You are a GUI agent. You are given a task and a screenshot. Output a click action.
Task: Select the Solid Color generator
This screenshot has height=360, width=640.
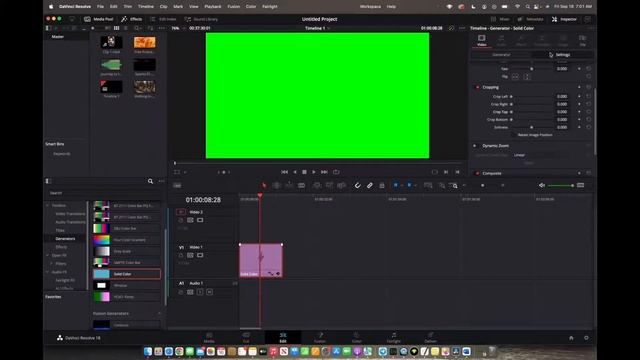pos(127,274)
